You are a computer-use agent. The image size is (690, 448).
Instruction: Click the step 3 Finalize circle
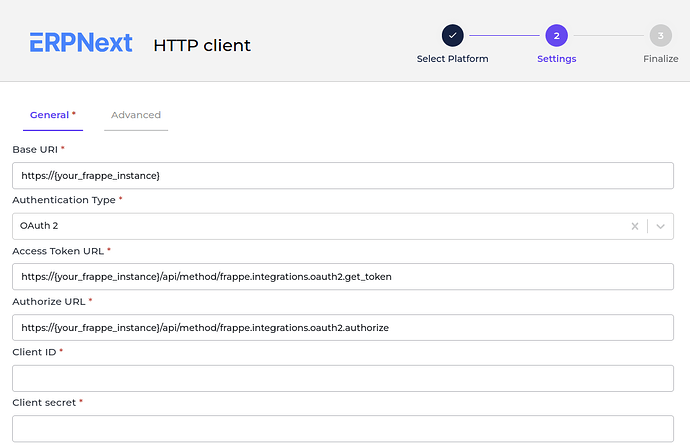pos(661,36)
